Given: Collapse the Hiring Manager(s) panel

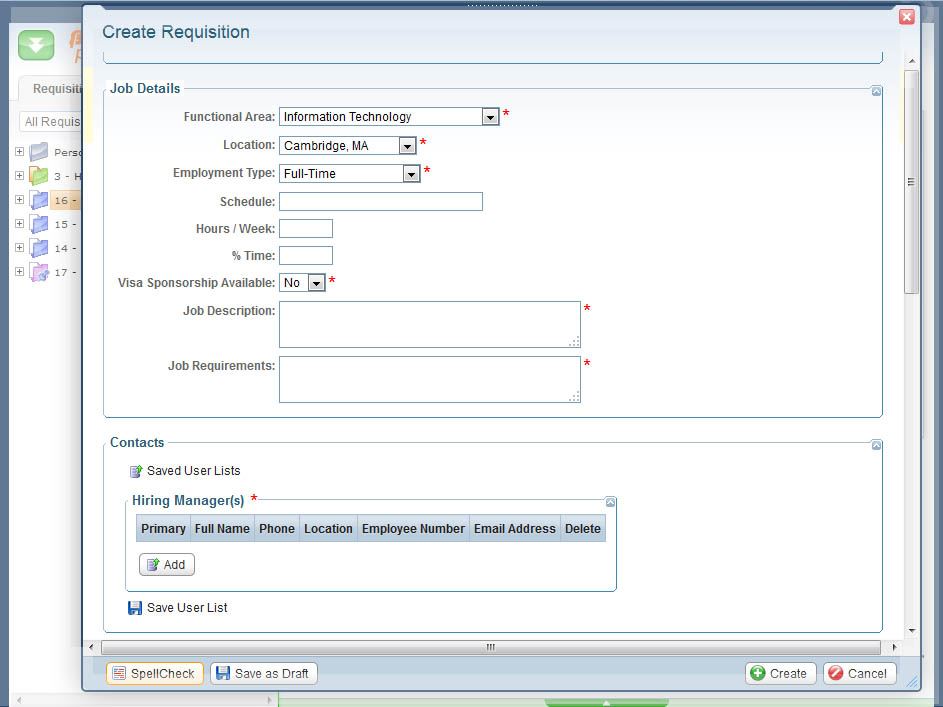Looking at the screenshot, I should click(x=610, y=502).
